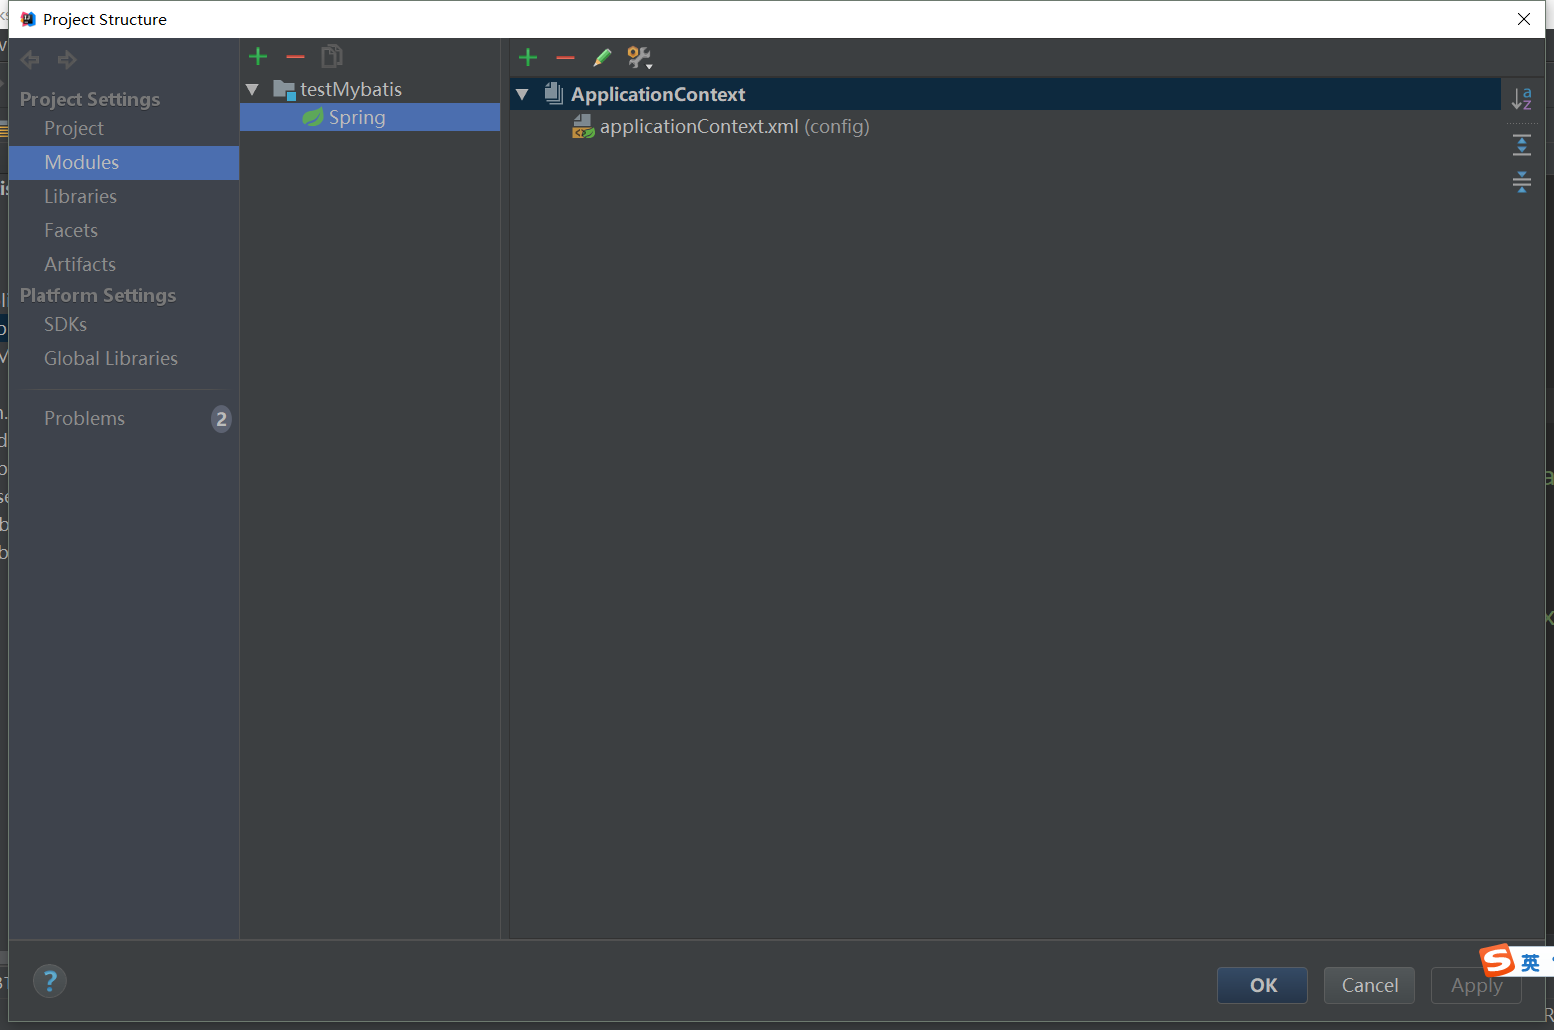Select Modules in the settings sidebar
This screenshot has height=1030, width=1554.
coord(124,163)
